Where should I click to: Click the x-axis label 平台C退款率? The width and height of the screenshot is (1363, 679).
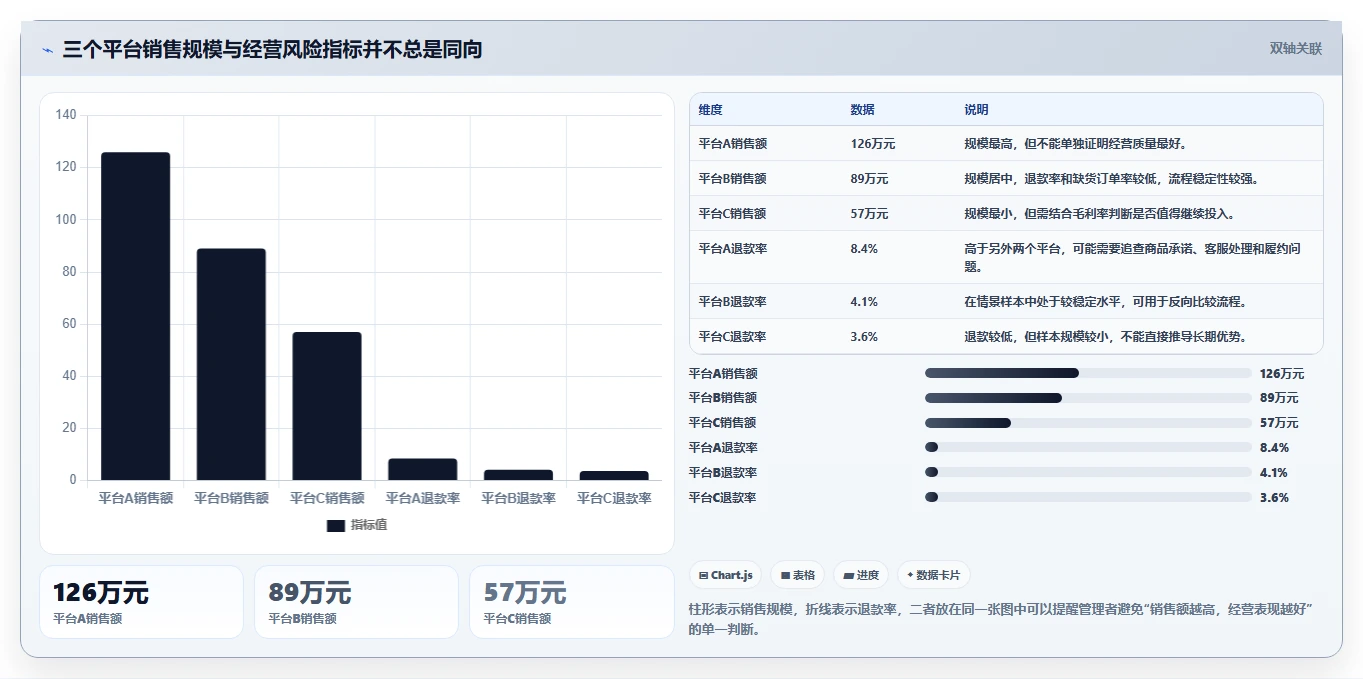point(614,498)
